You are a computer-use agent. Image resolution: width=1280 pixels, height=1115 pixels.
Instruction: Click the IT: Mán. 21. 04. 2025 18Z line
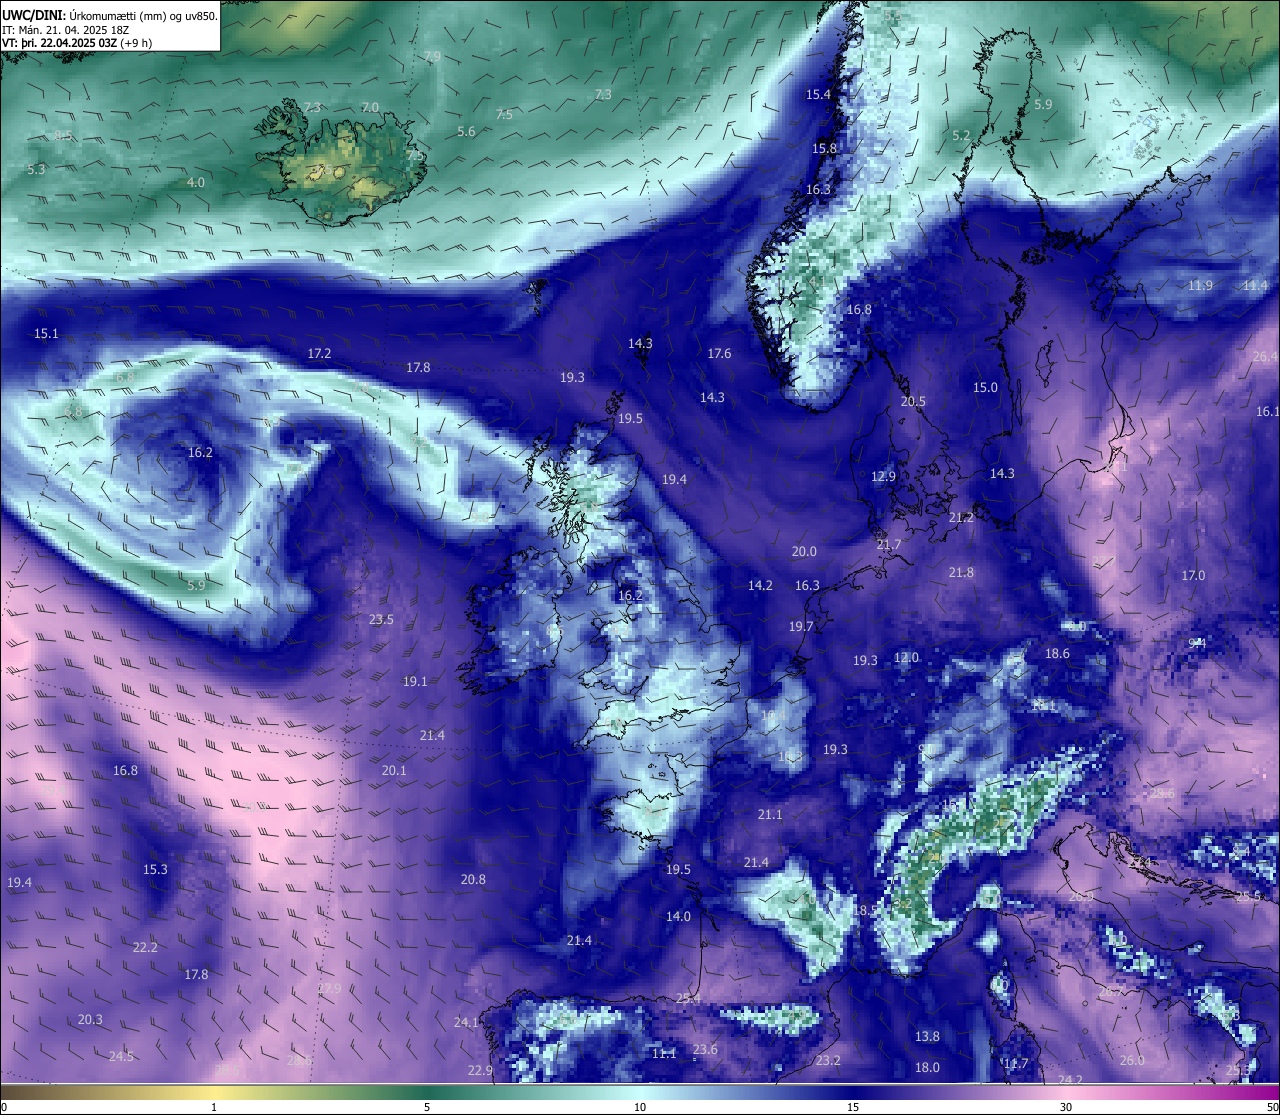click(65, 29)
